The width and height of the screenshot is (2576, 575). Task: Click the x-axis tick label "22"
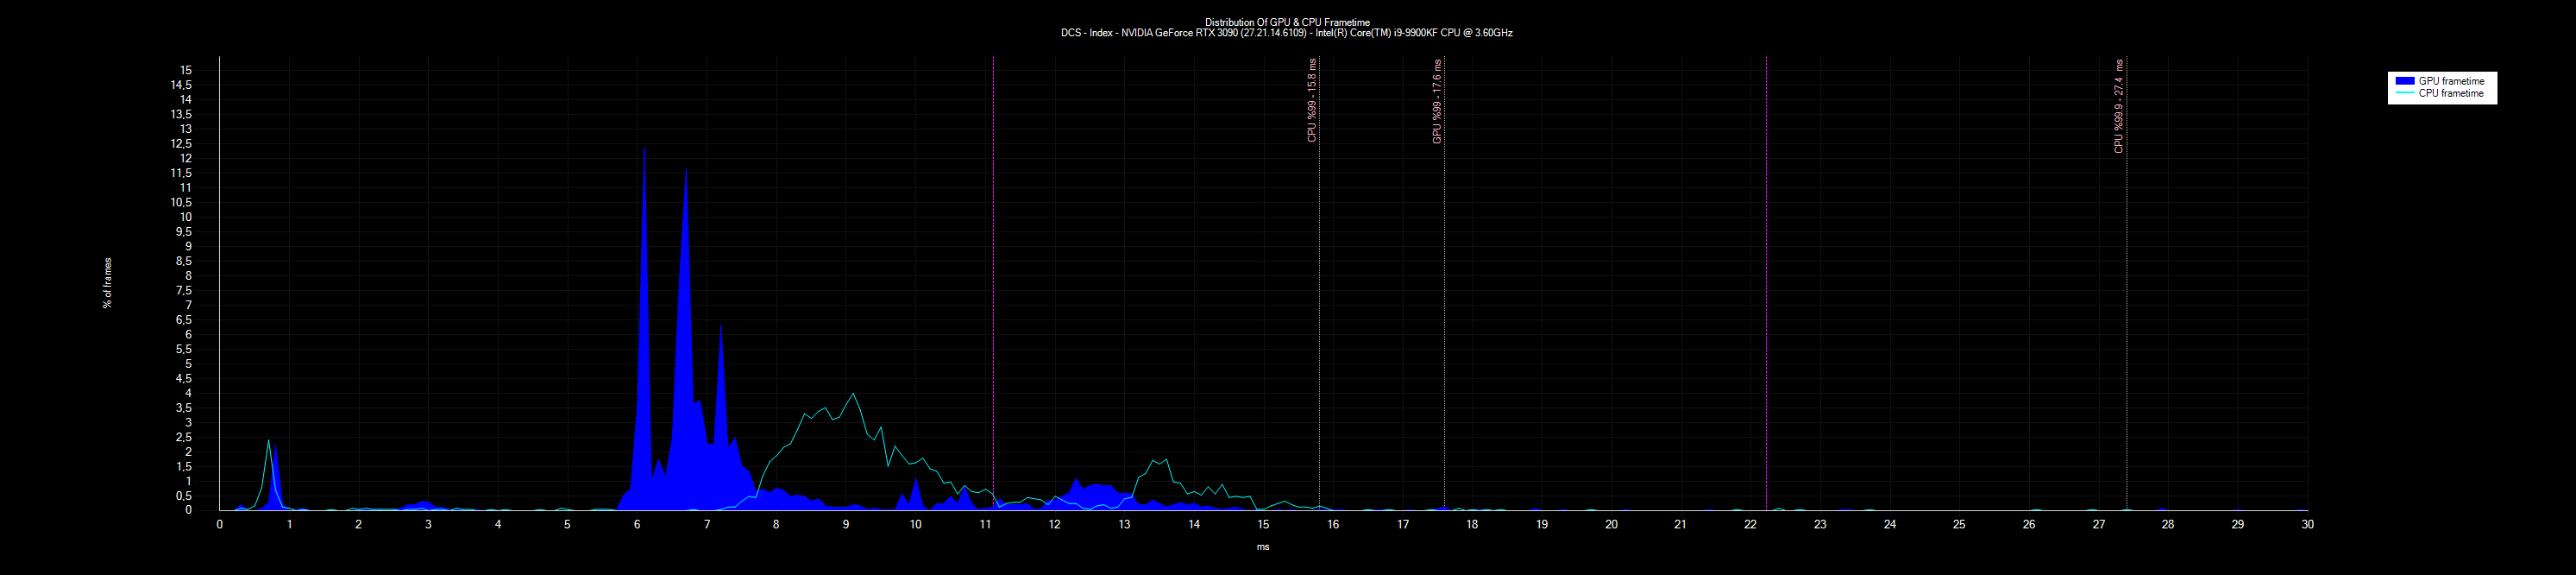1750,525
